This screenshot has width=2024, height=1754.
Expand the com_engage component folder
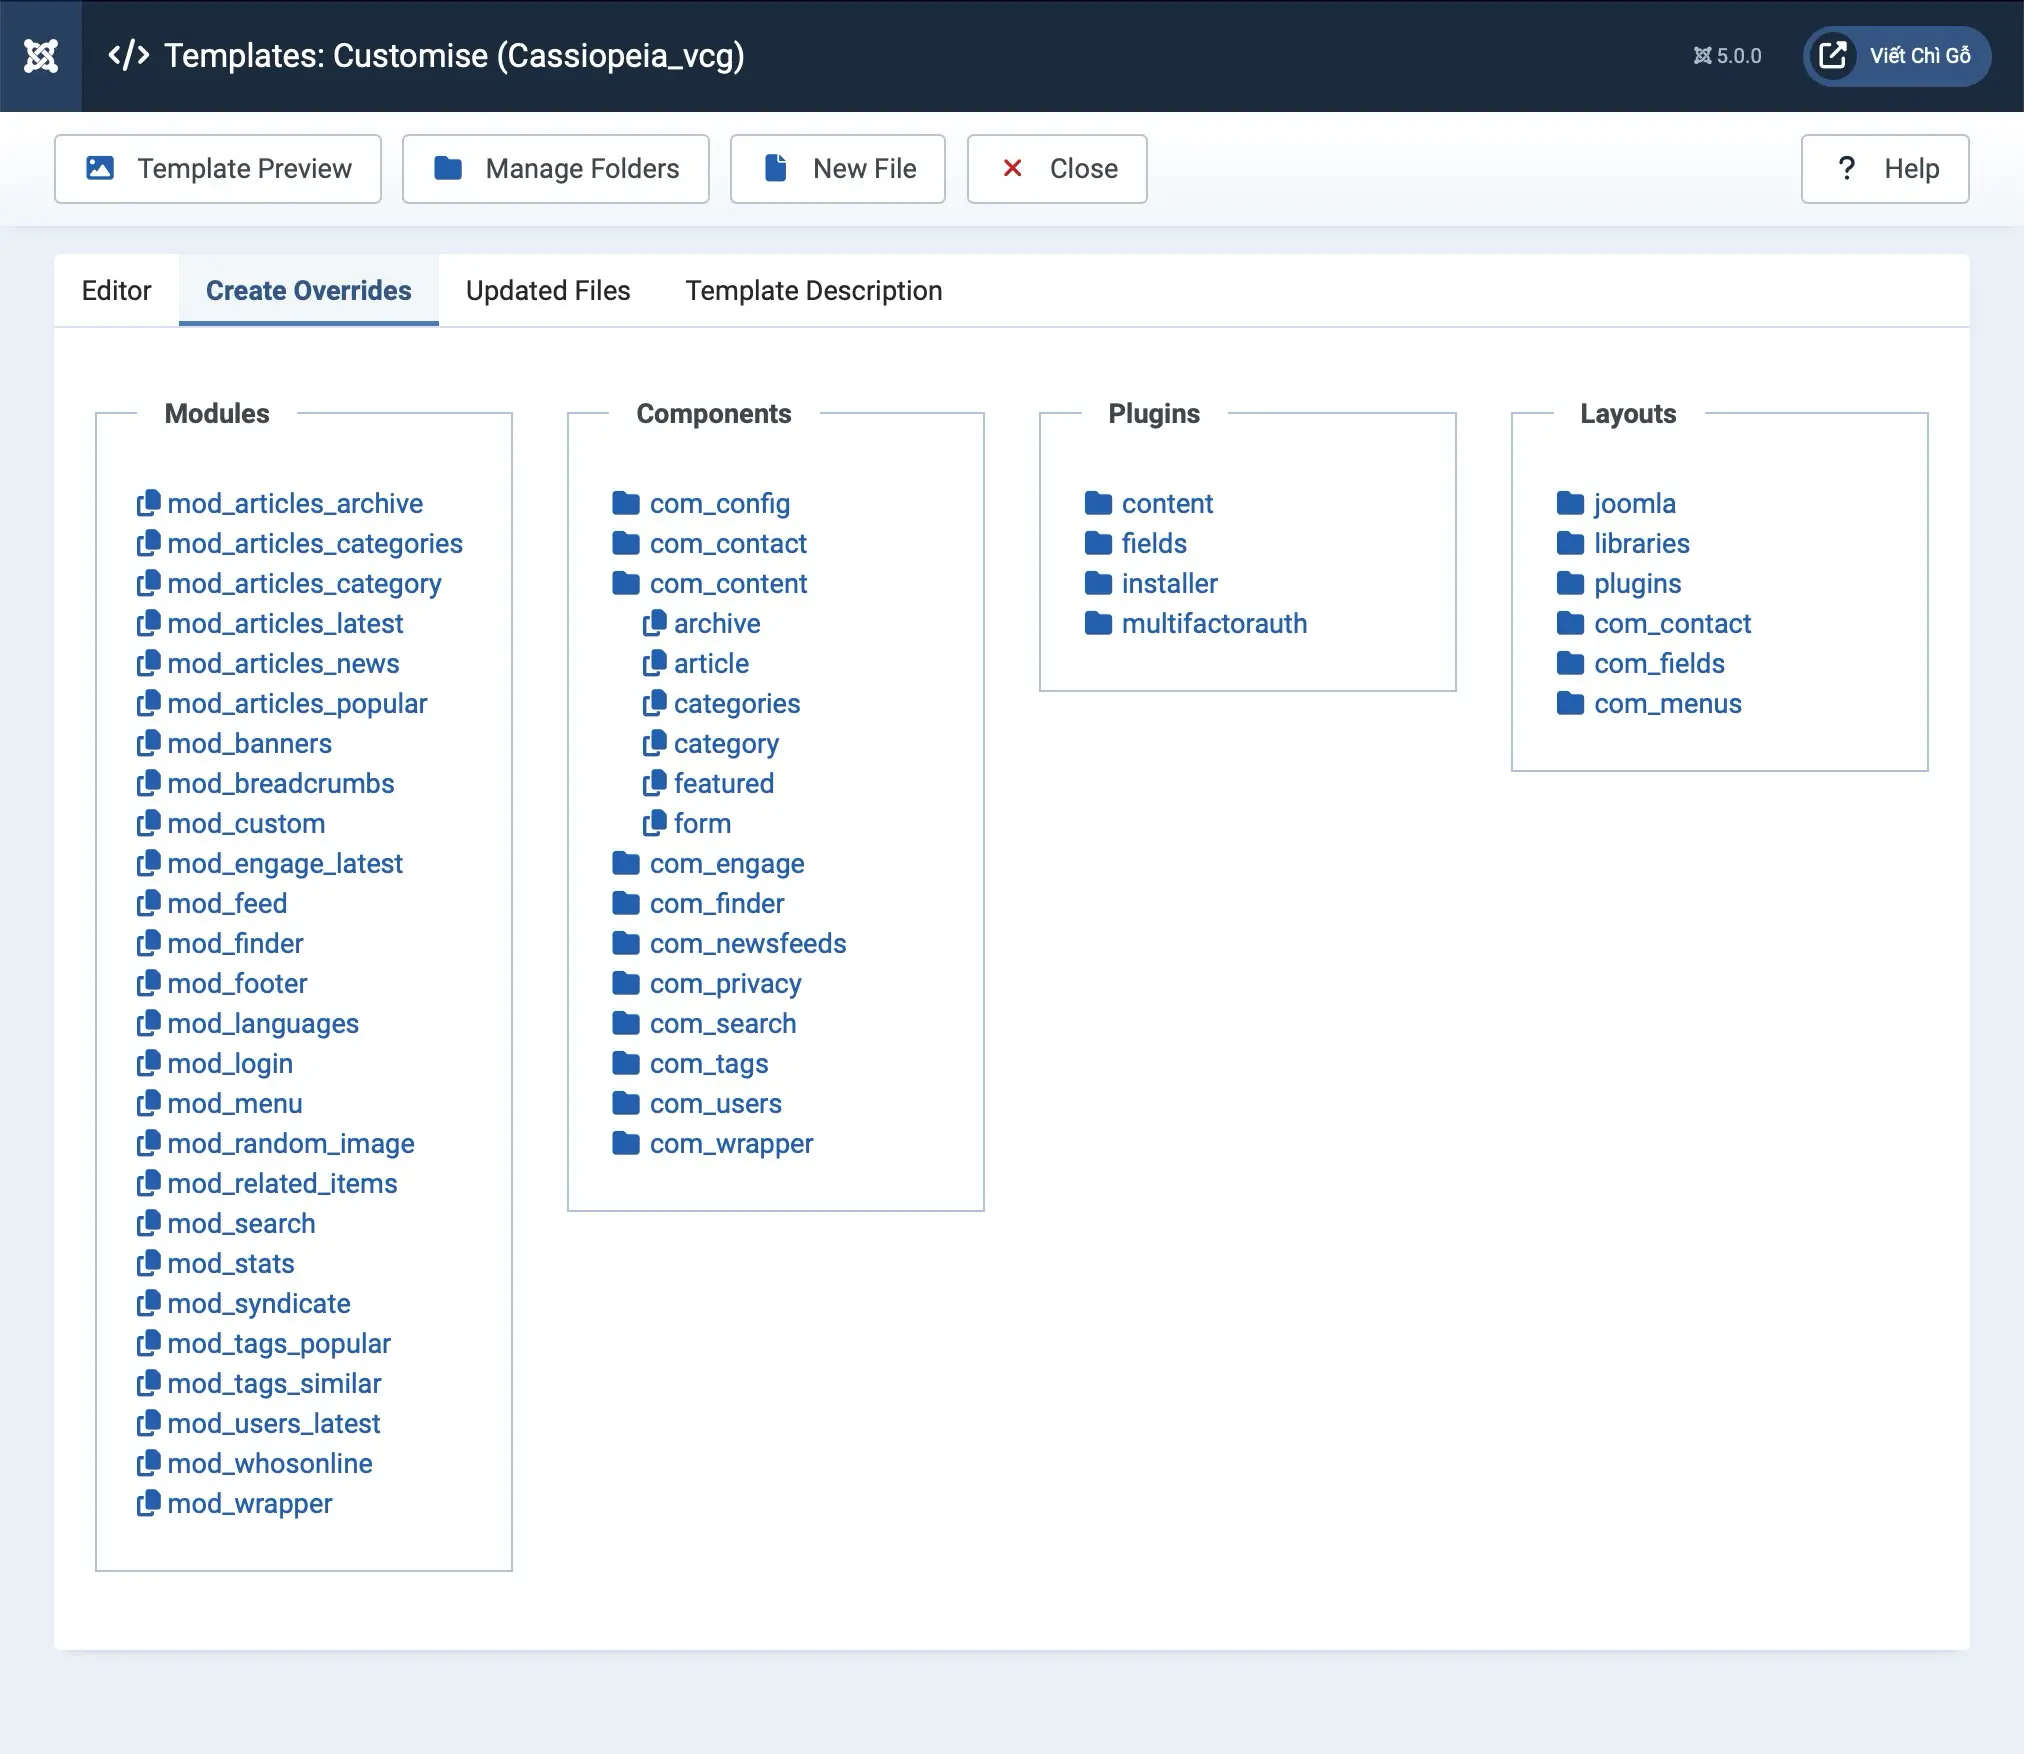[726, 863]
